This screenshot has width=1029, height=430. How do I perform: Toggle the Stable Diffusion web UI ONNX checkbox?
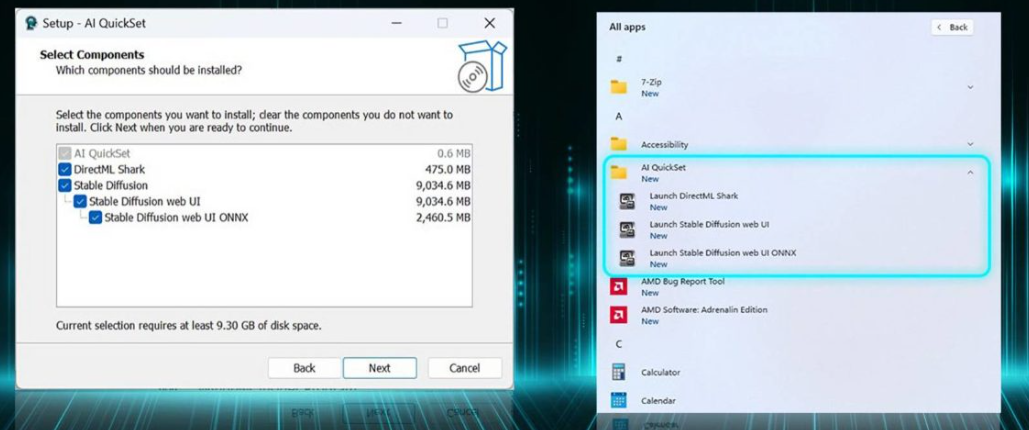[95, 217]
